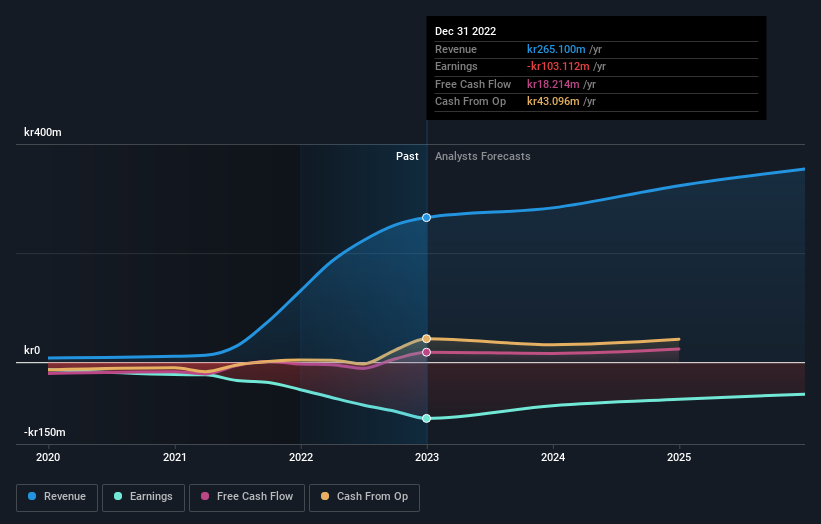
Task: Toggle the Free Cash Flow legend button
Action: [247, 497]
